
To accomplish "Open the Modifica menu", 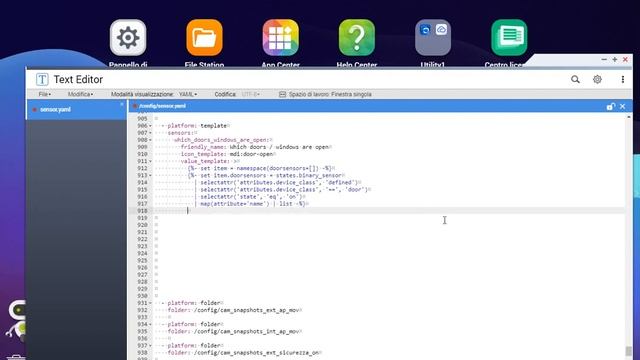I will click(x=80, y=94).
